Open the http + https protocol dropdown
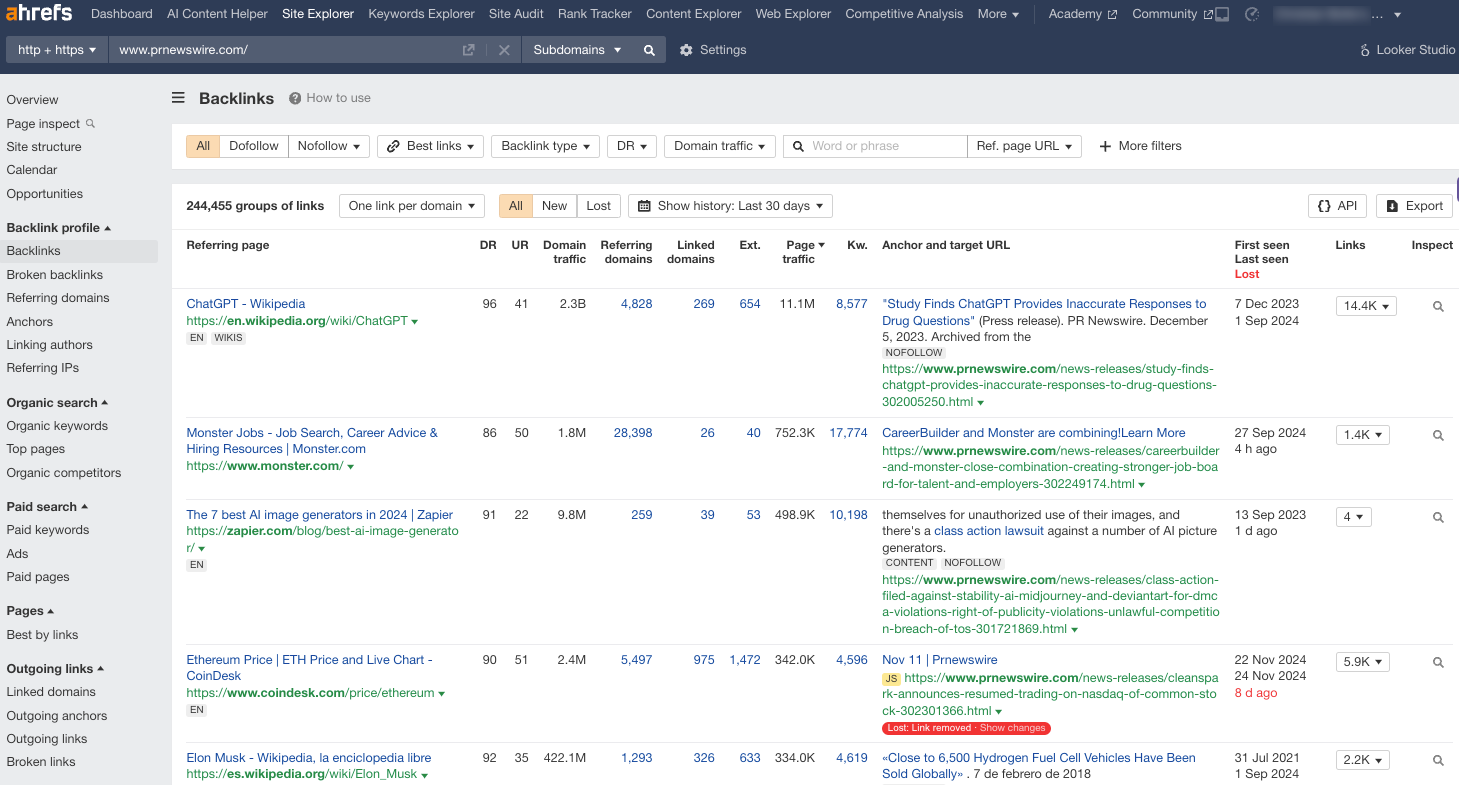 tap(57, 50)
